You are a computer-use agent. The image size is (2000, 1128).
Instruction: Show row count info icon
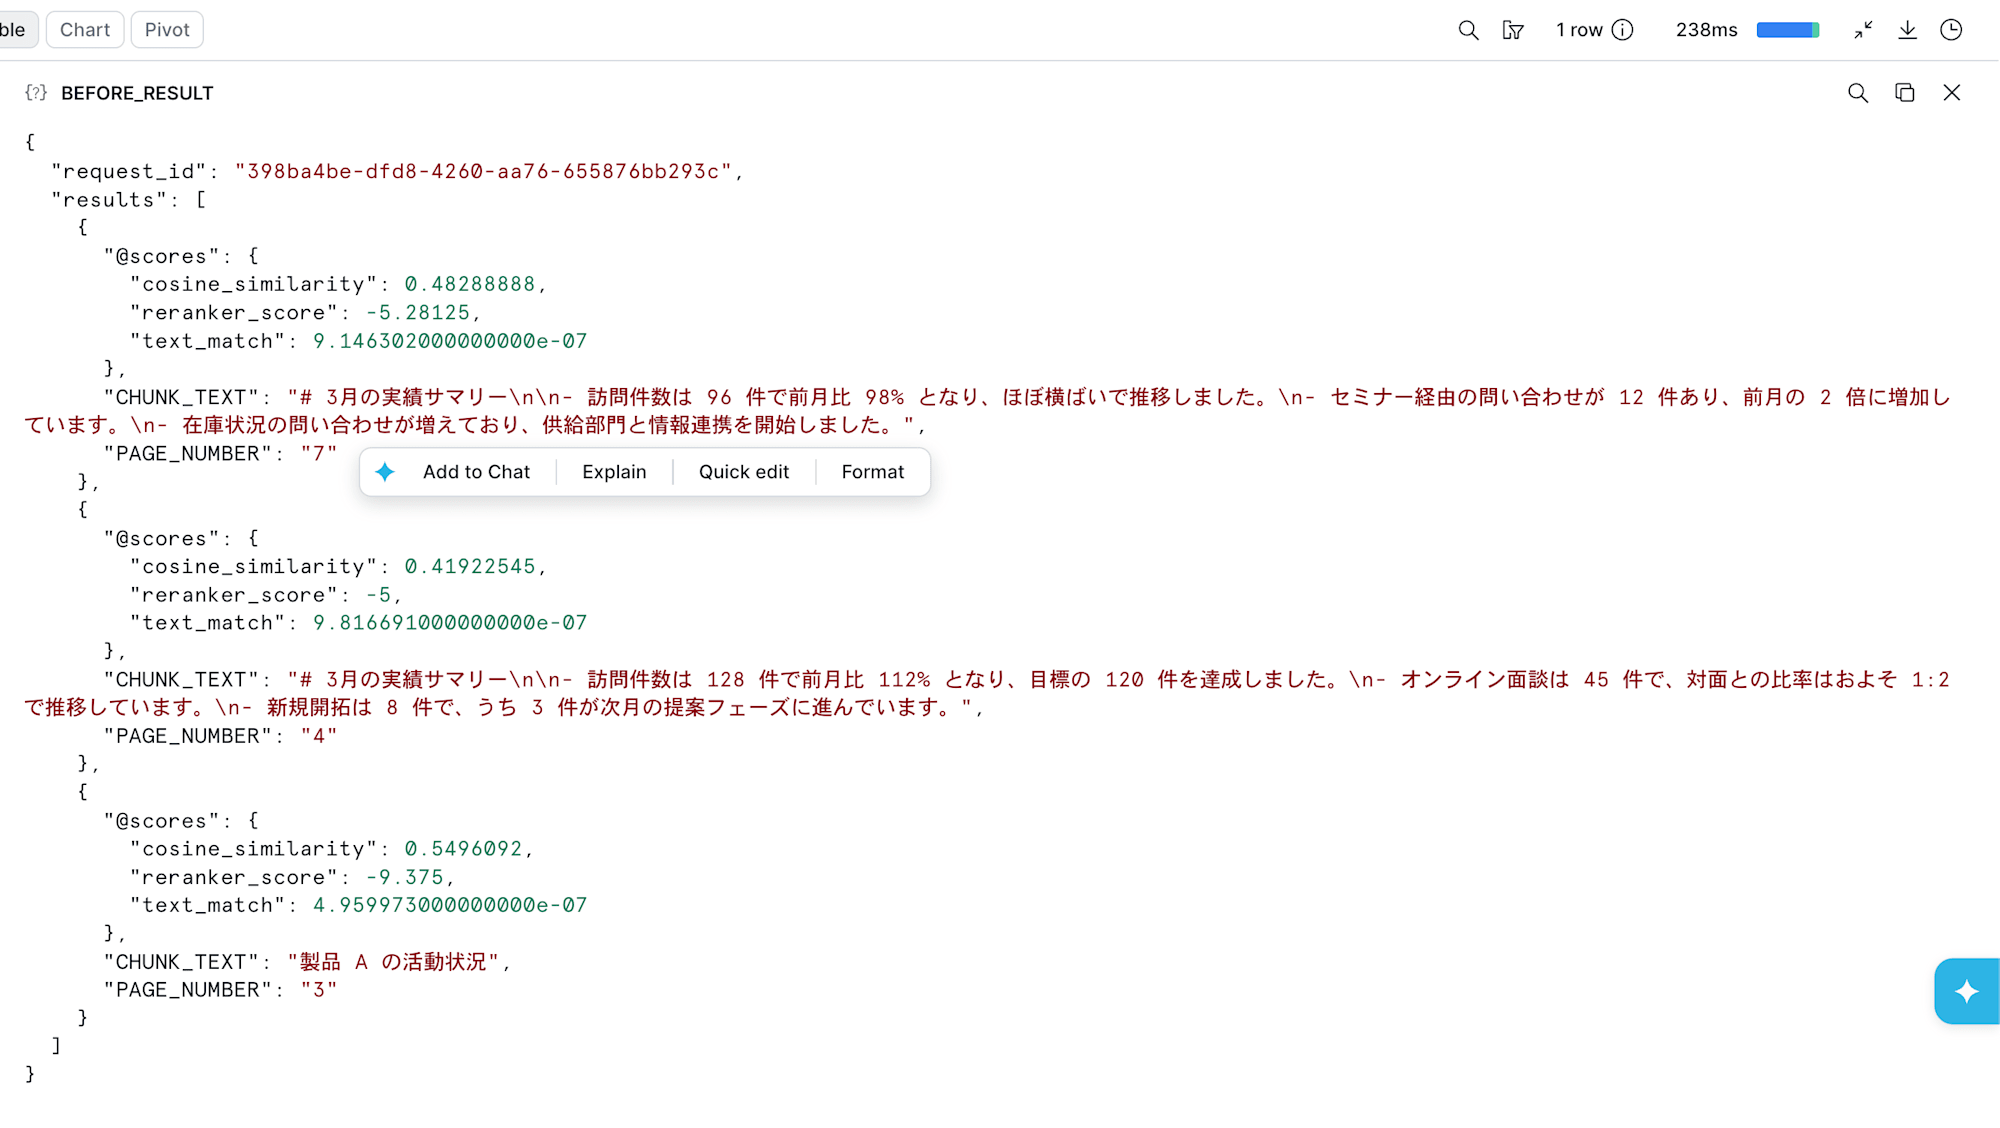click(x=1623, y=30)
